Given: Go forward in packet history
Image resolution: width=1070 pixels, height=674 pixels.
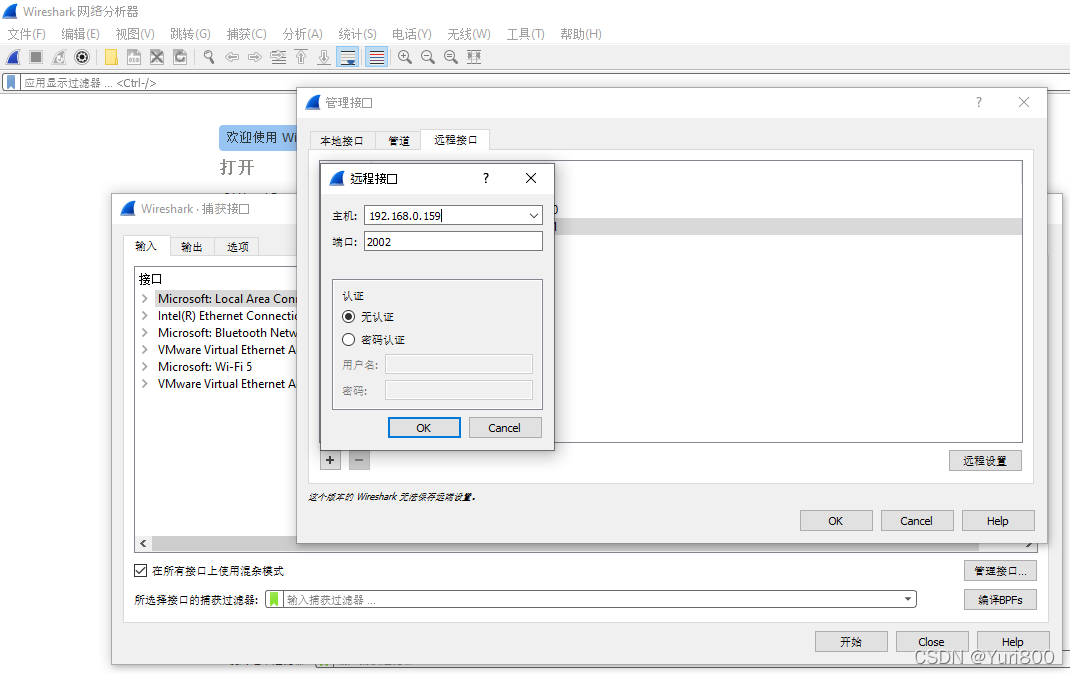Looking at the screenshot, I should coord(255,57).
